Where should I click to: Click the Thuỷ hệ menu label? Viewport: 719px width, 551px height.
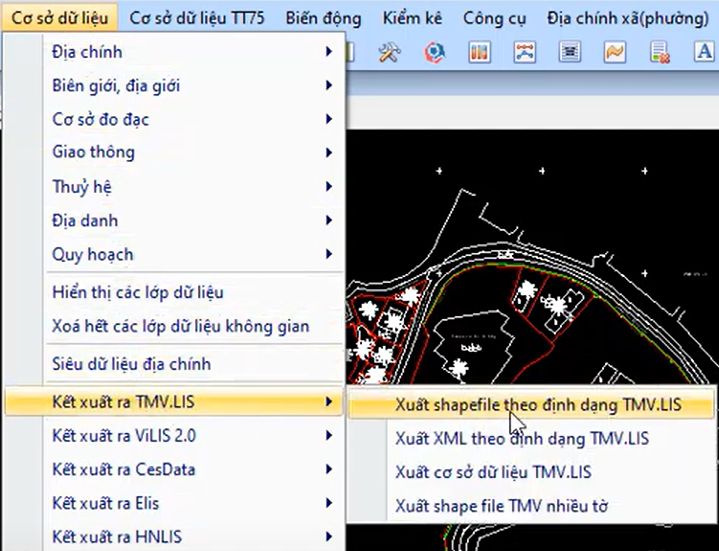click(82, 187)
